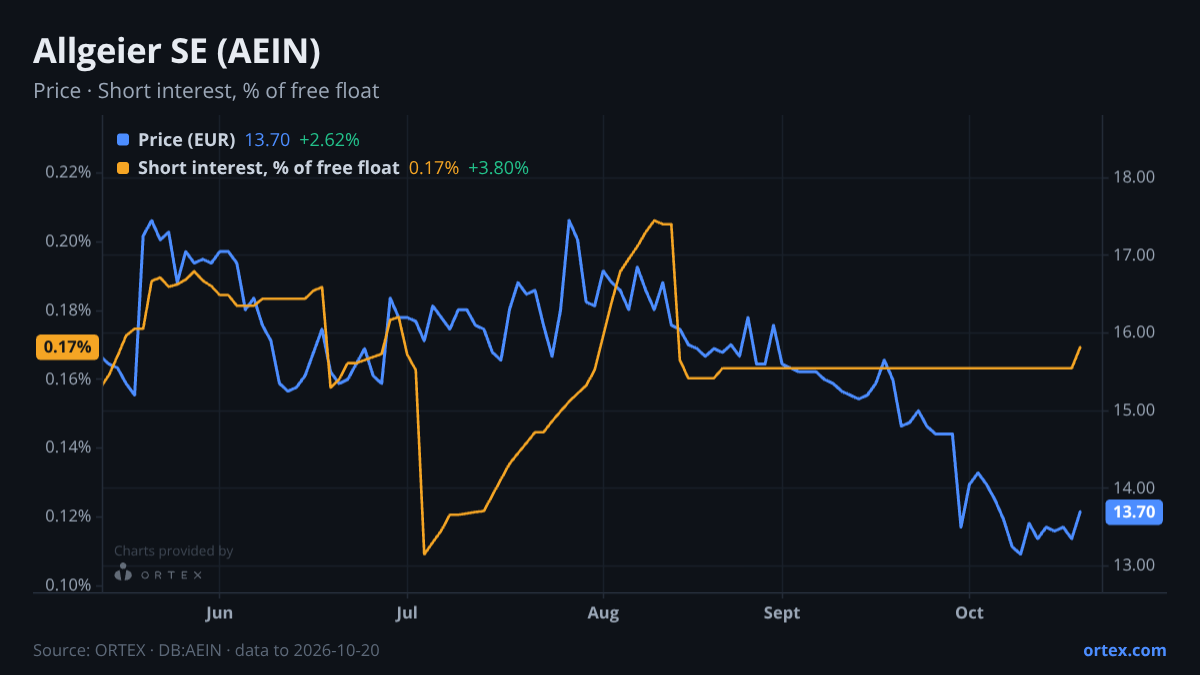1200x675 pixels.
Task: Click the 15.00 right axis label
Action: tap(1134, 410)
